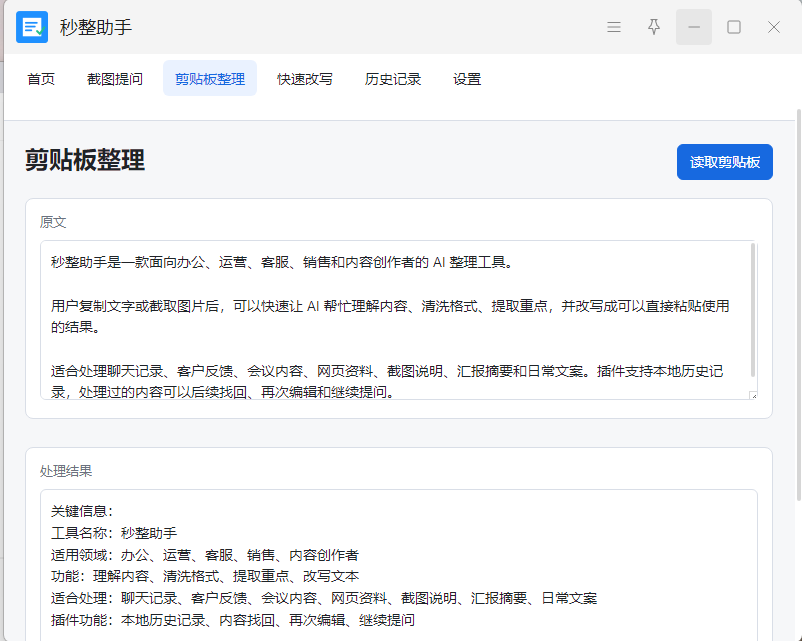Click the line starting with '适用领域：办公'
Screen dimensions: 802x641
[x=205, y=555]
